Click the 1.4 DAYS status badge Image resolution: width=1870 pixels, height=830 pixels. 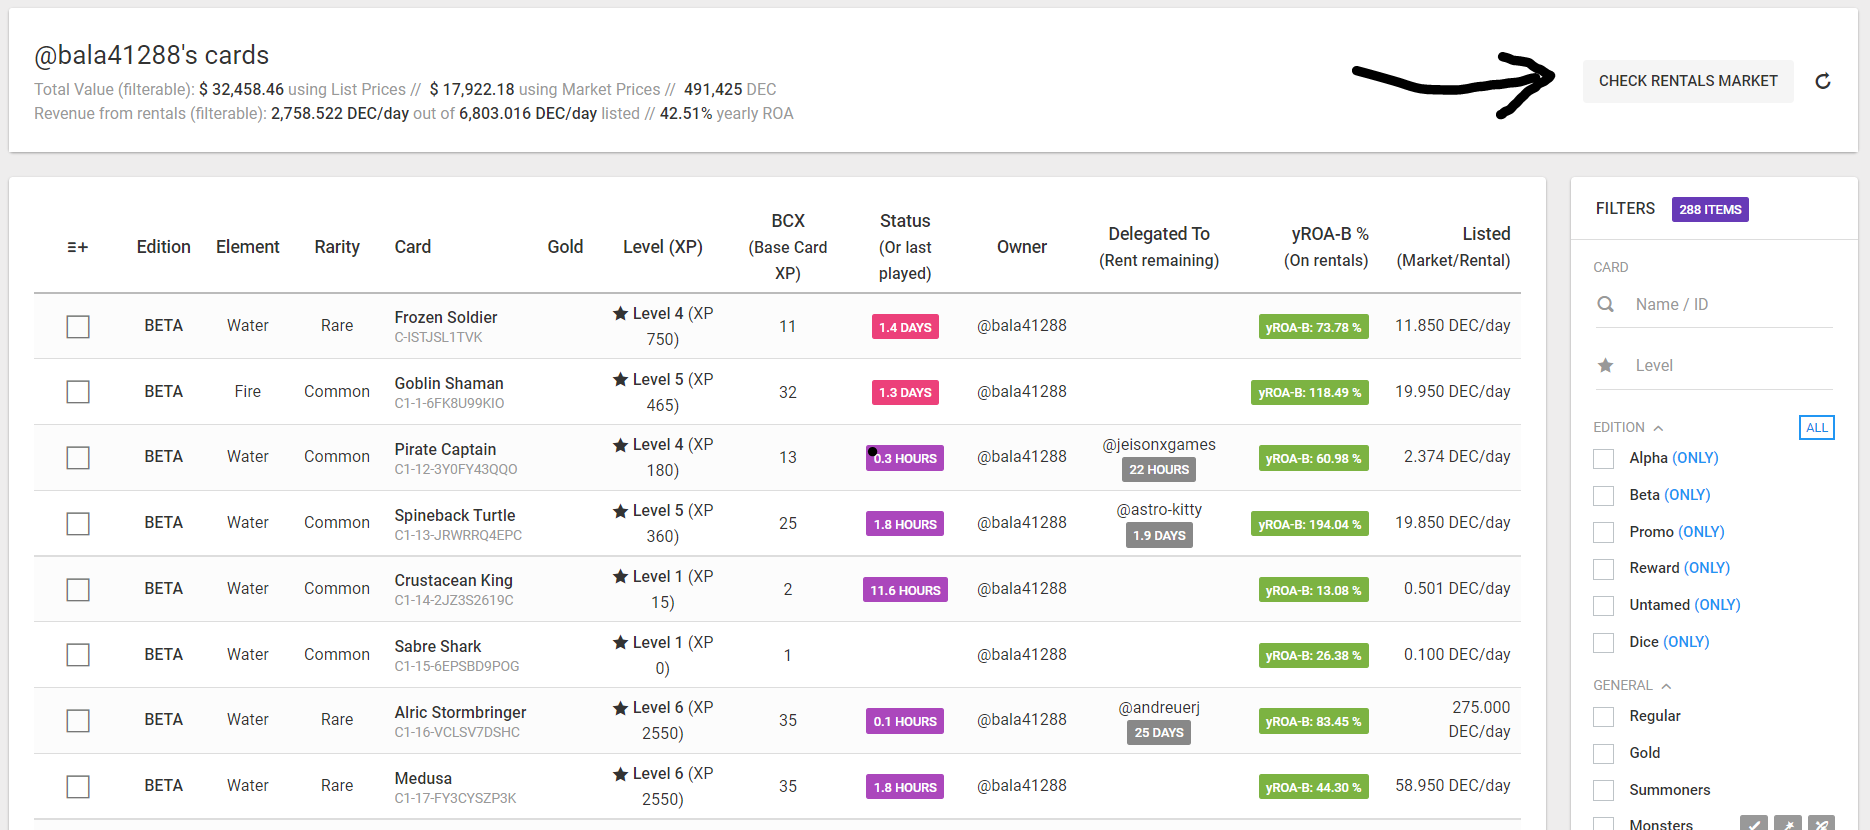coord(905,327)
